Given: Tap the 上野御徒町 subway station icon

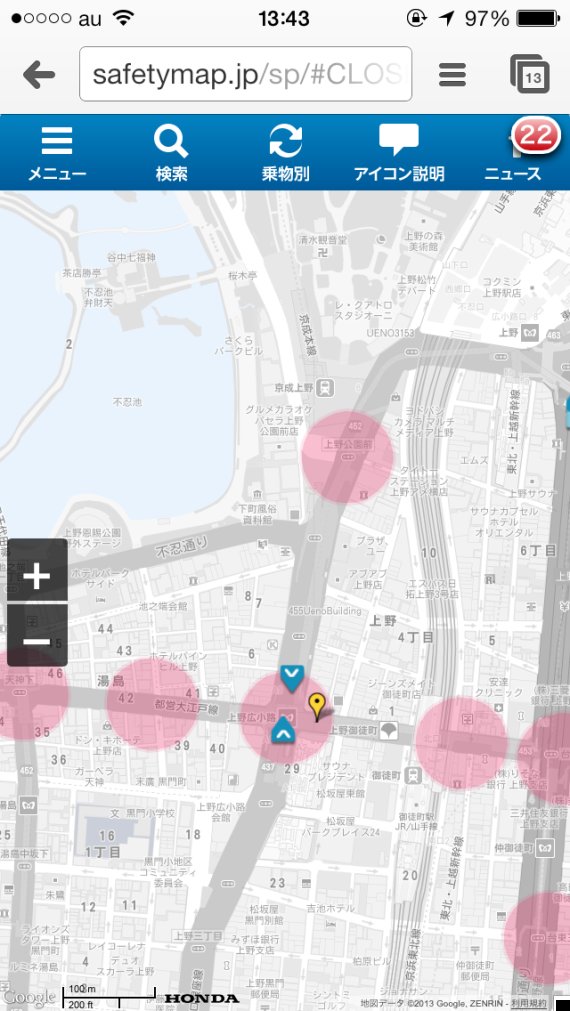Looking at the screenshot, I should click(x=389, y=731).
